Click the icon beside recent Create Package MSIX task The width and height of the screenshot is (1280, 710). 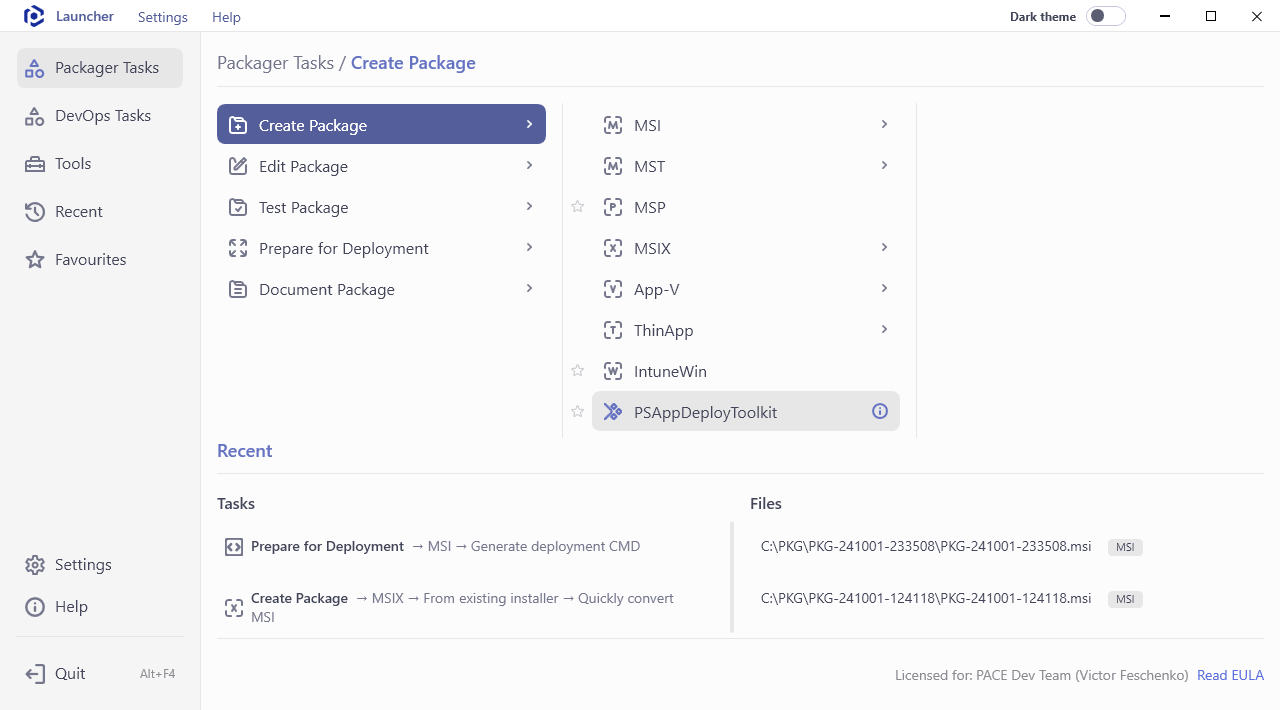click(233, 608)
